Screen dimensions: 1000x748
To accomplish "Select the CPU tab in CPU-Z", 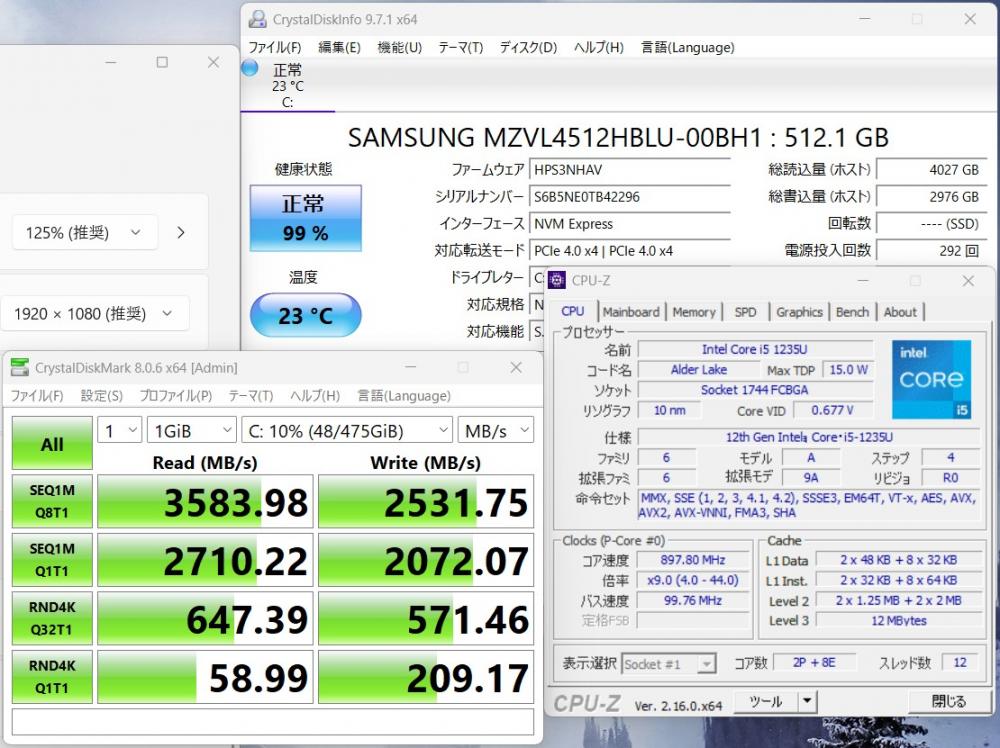I will point(573,311).
